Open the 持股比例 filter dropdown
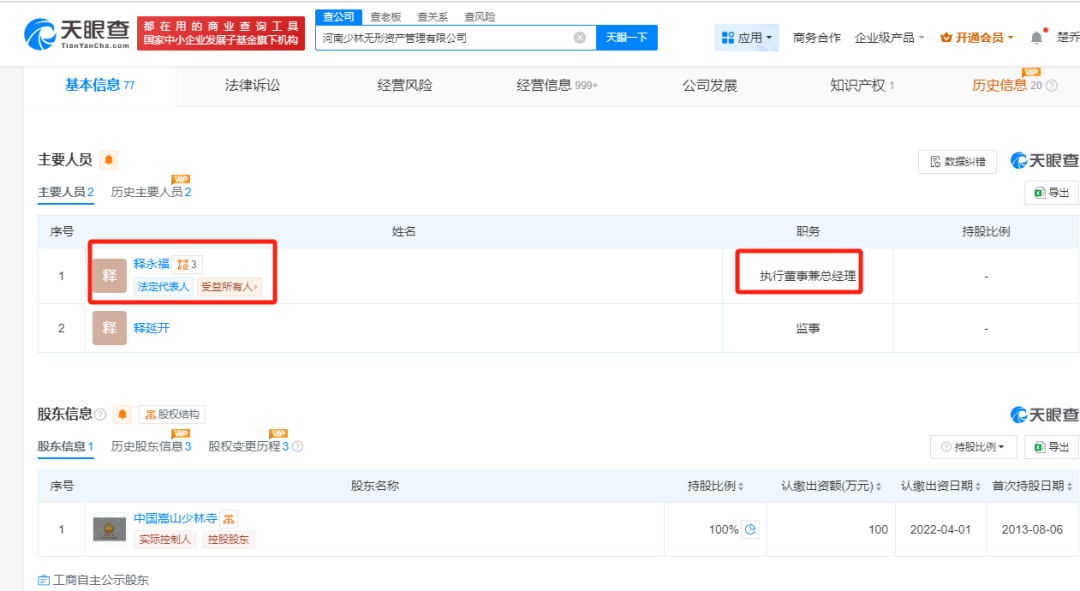1080x591 pixels. (x=973, y=447)
